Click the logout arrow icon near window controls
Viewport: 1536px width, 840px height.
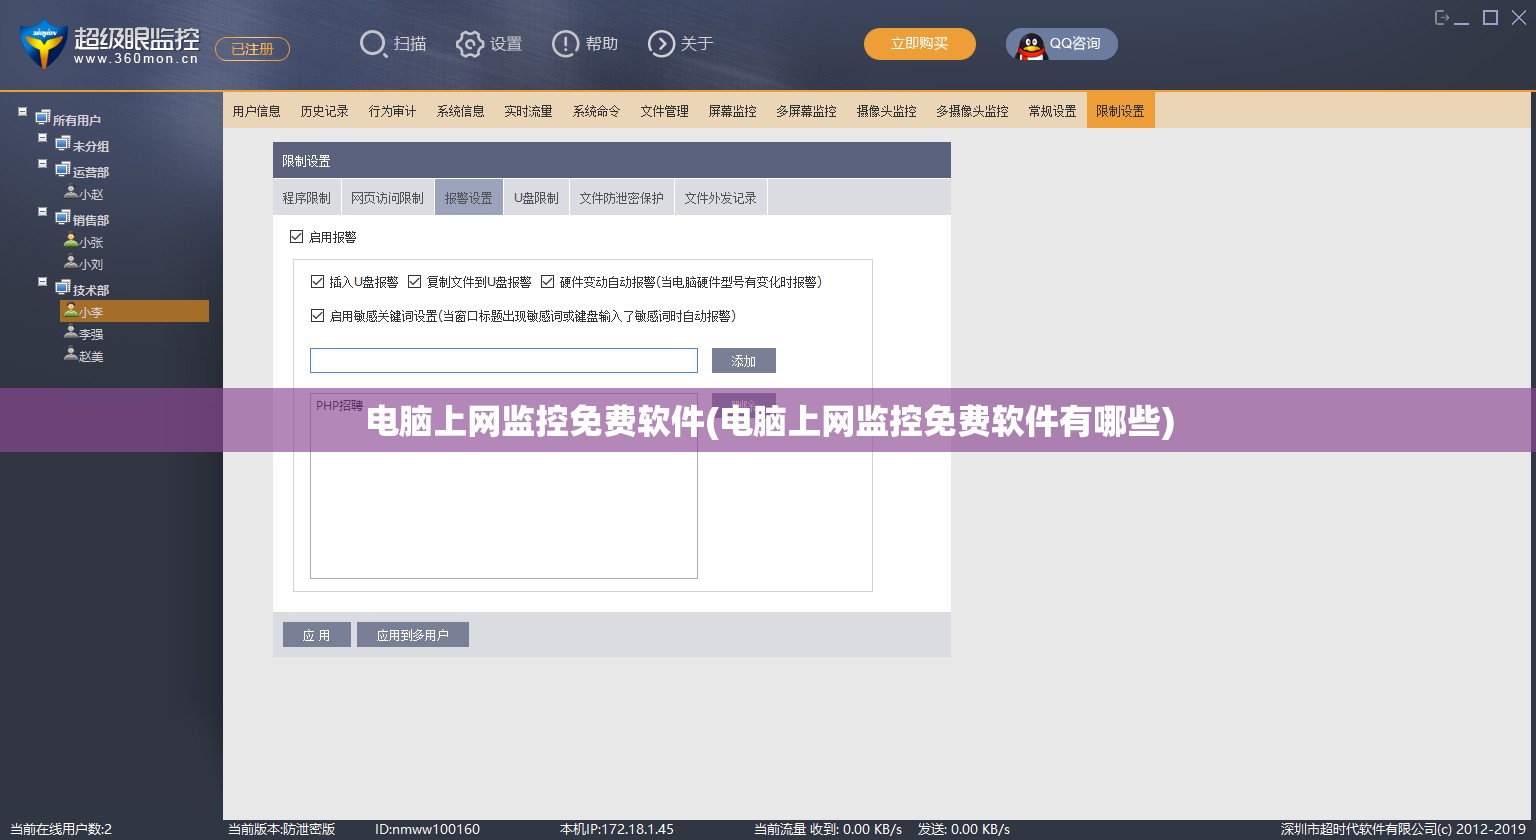click(1442, 17)
